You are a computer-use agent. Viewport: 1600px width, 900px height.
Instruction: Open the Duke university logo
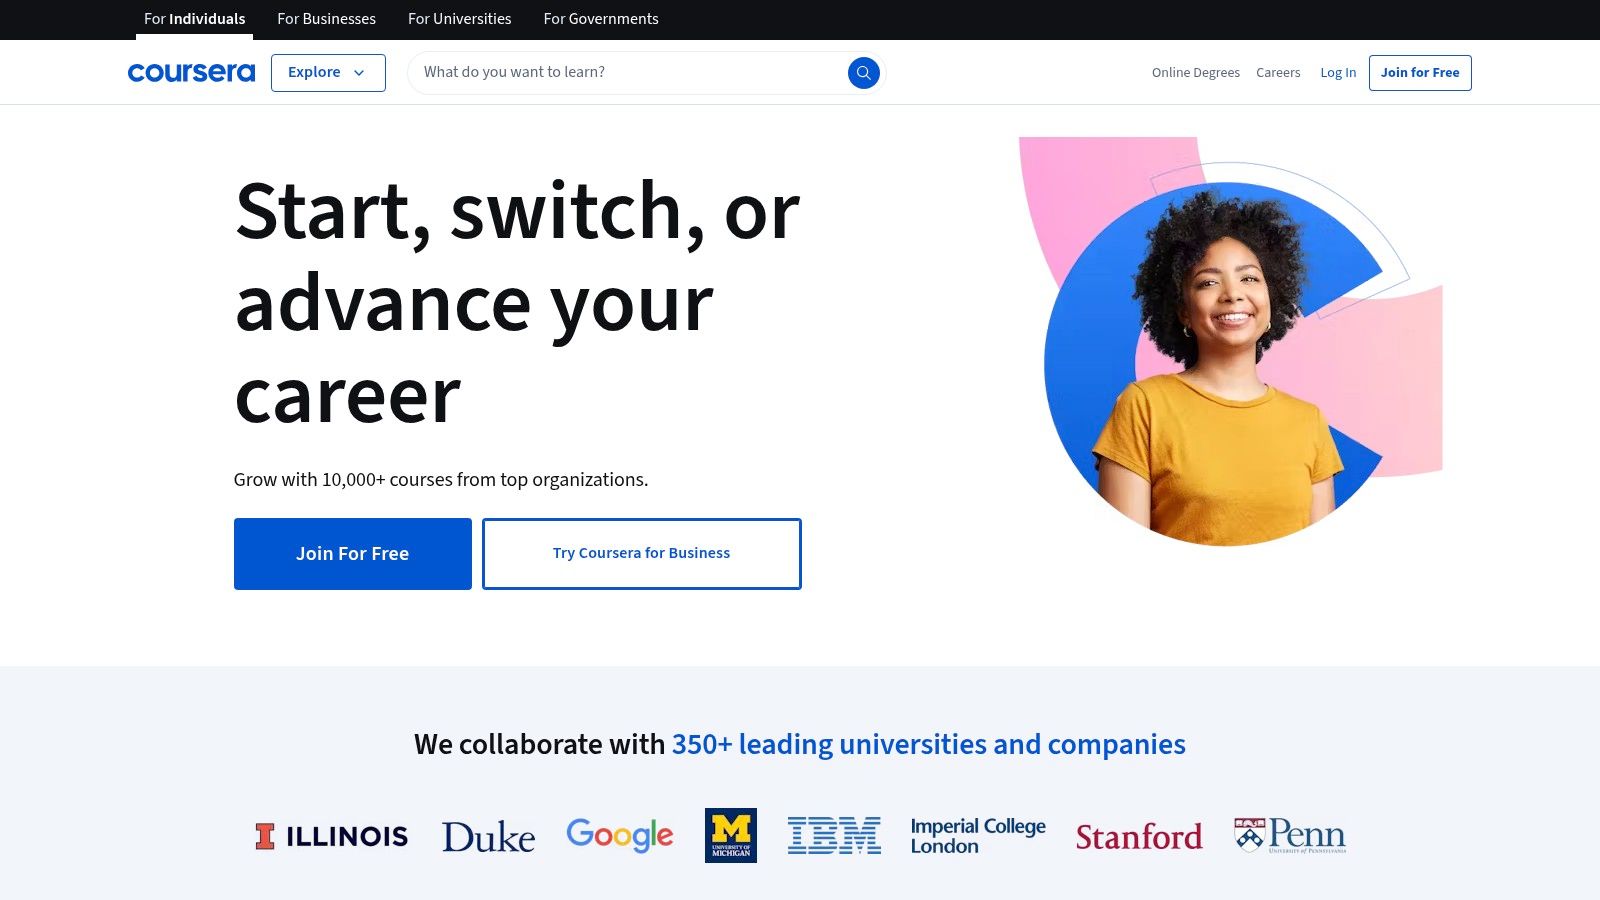488,837
